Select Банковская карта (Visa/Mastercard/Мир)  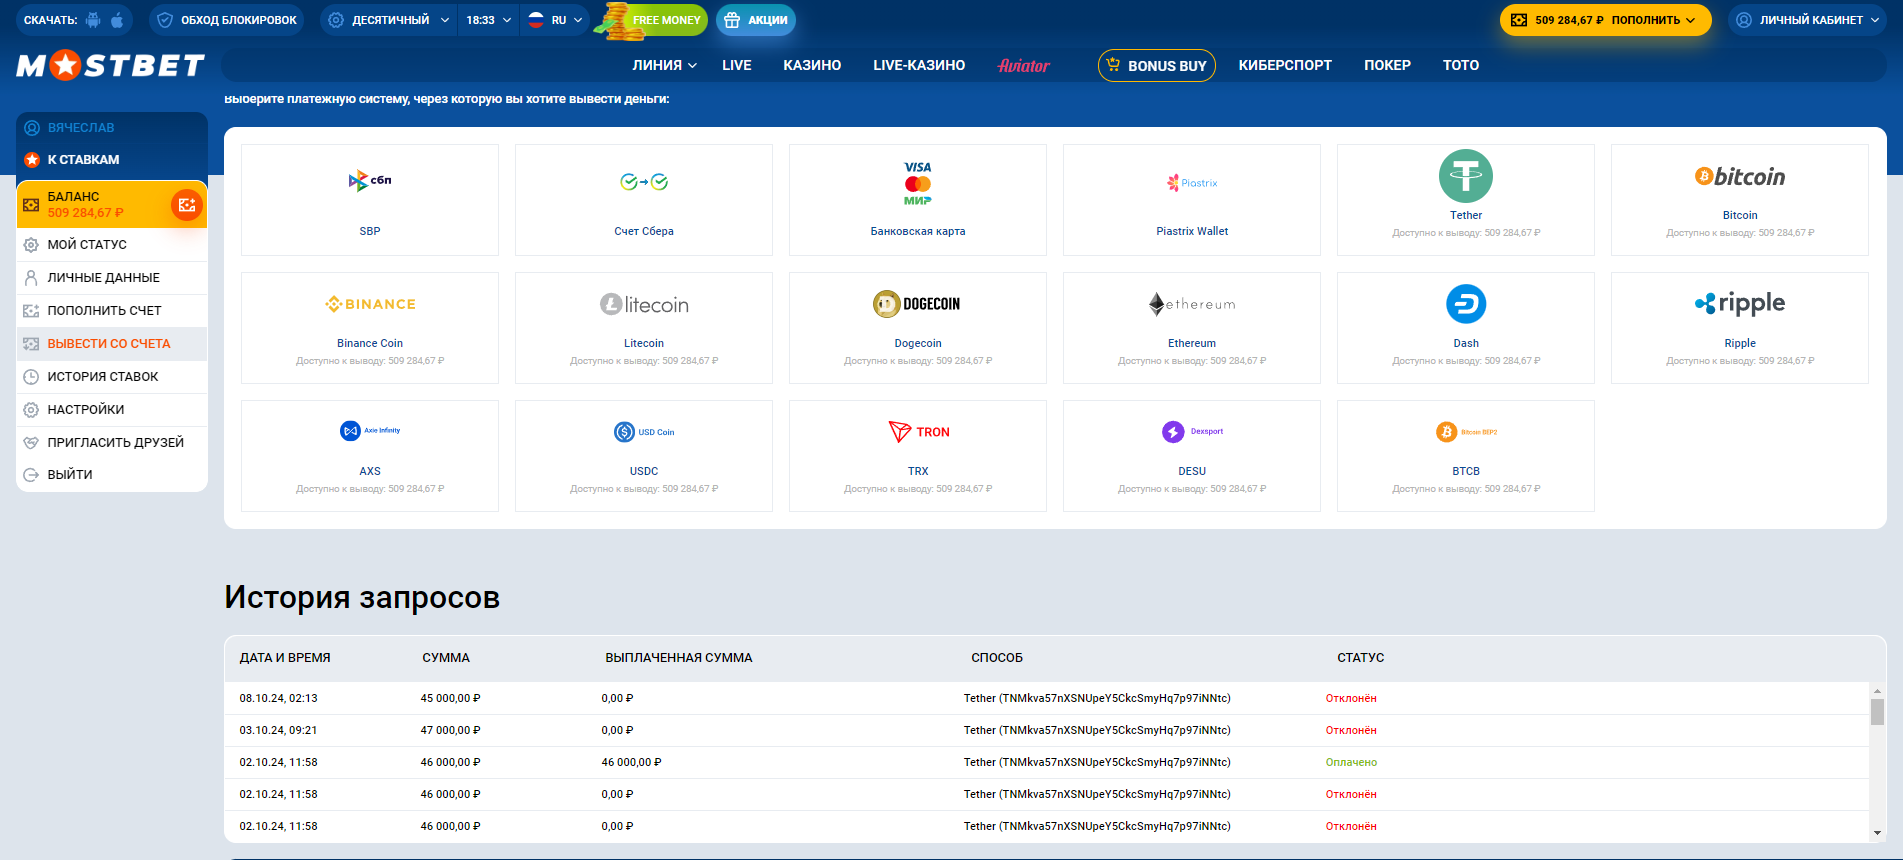918,200
